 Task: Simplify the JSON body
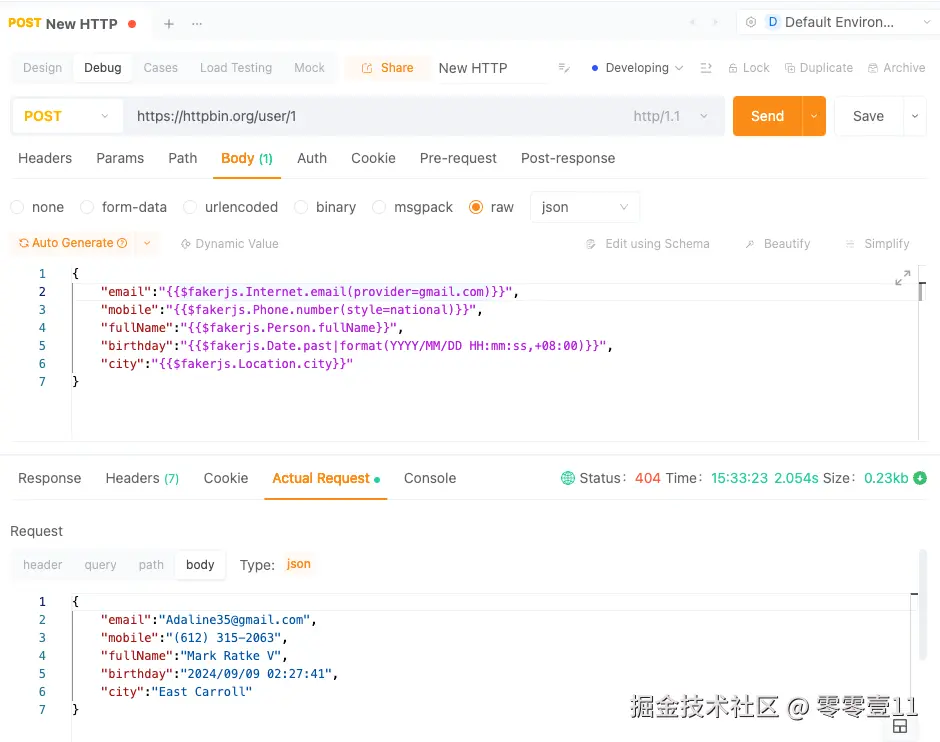878,243
